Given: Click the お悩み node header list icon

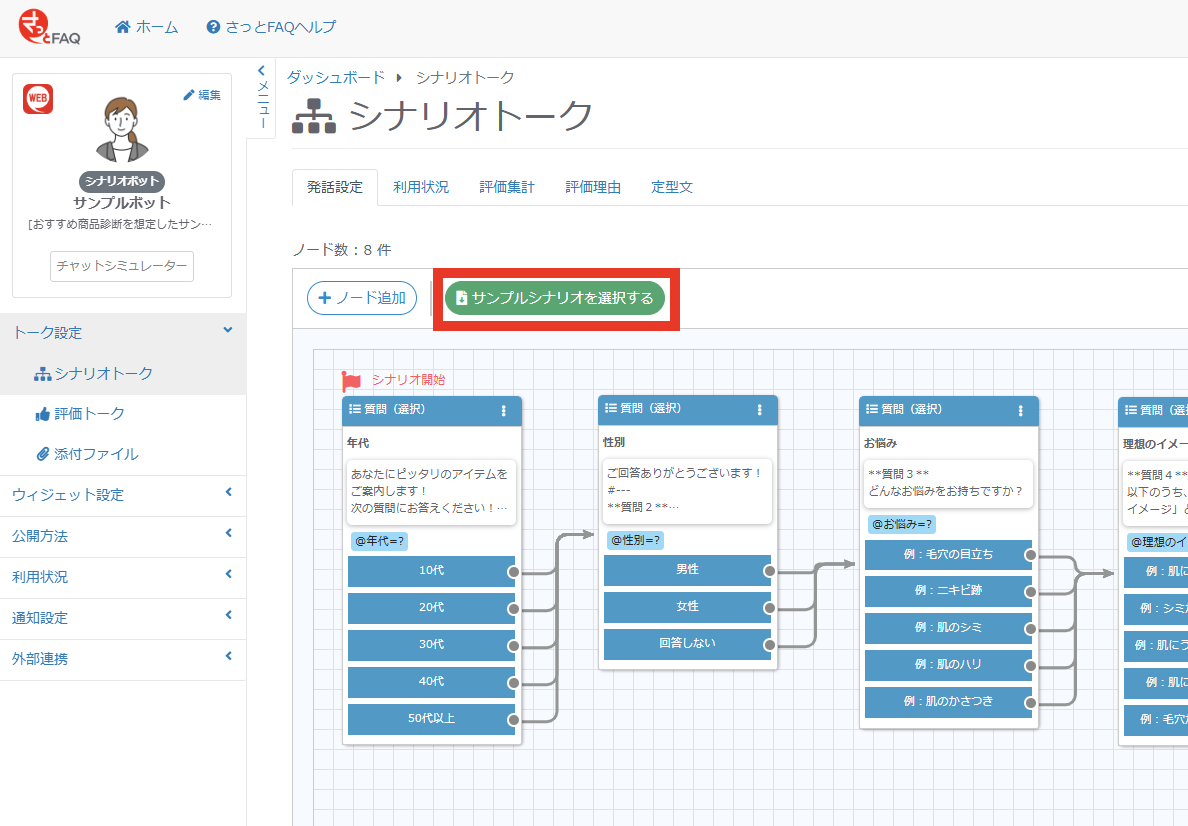Looking at the screenshot, I should 871,409.
